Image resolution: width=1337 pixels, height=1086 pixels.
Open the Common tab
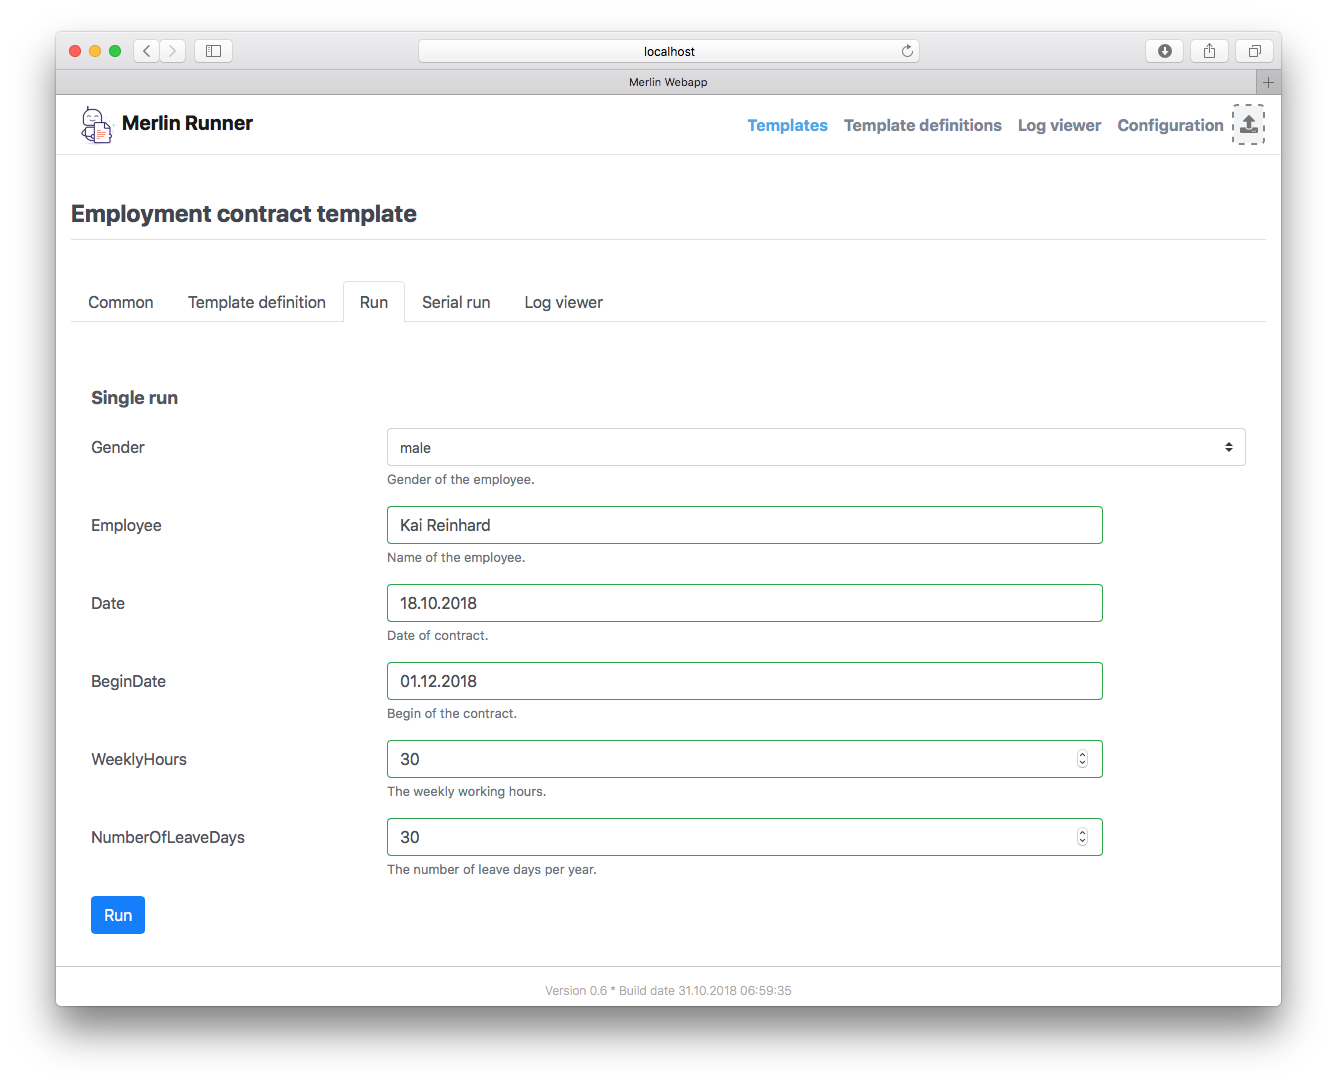[120, 302]
